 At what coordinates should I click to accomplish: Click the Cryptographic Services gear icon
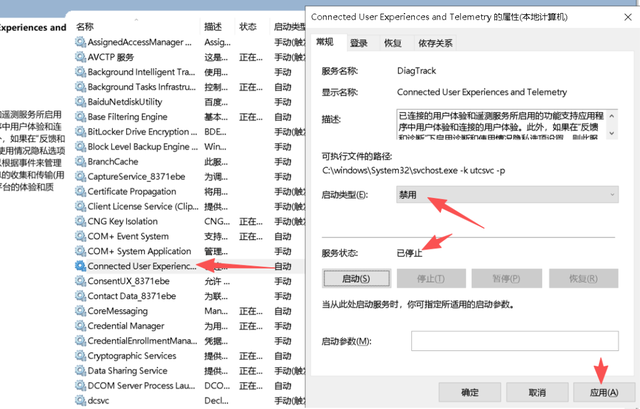80,356
